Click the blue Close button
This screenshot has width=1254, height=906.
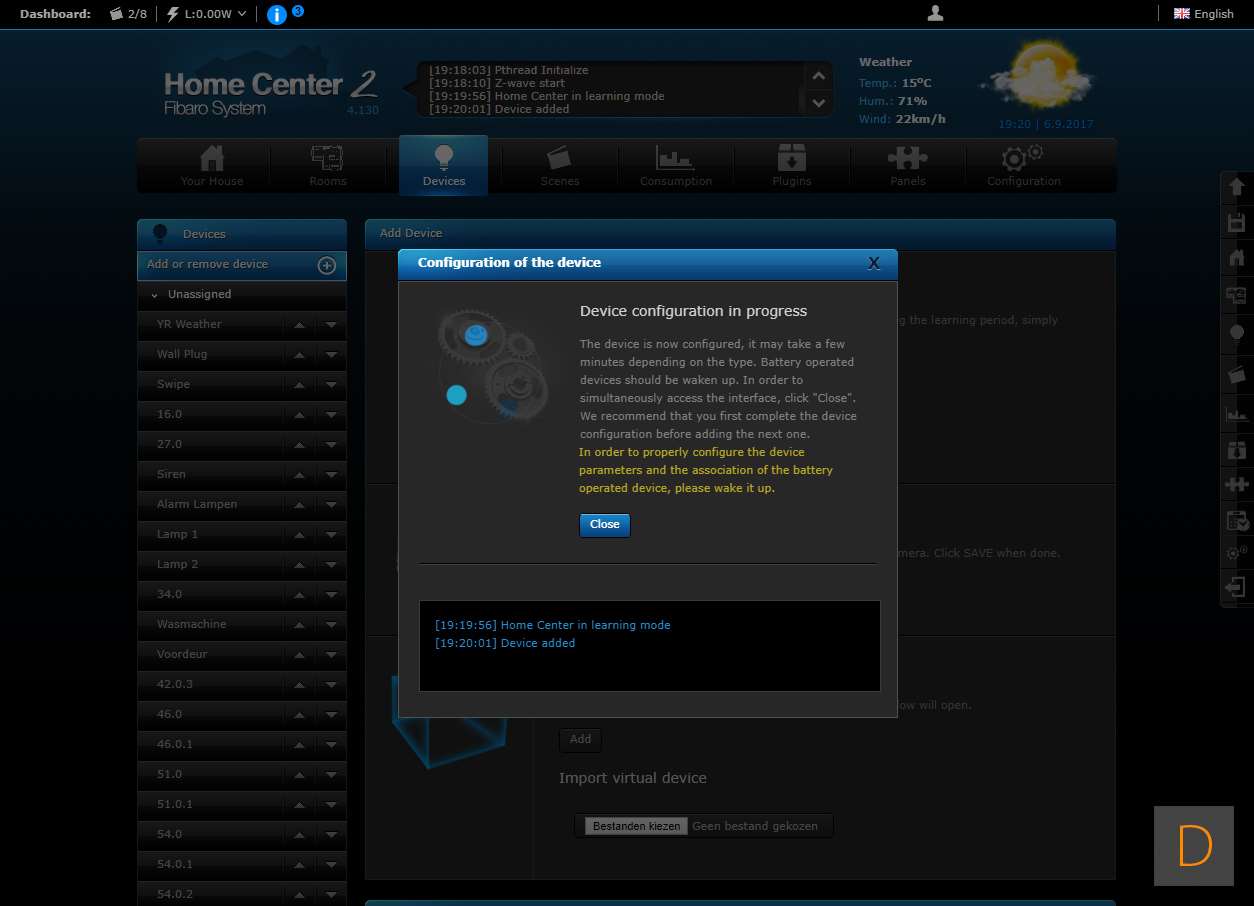point(604,525)
